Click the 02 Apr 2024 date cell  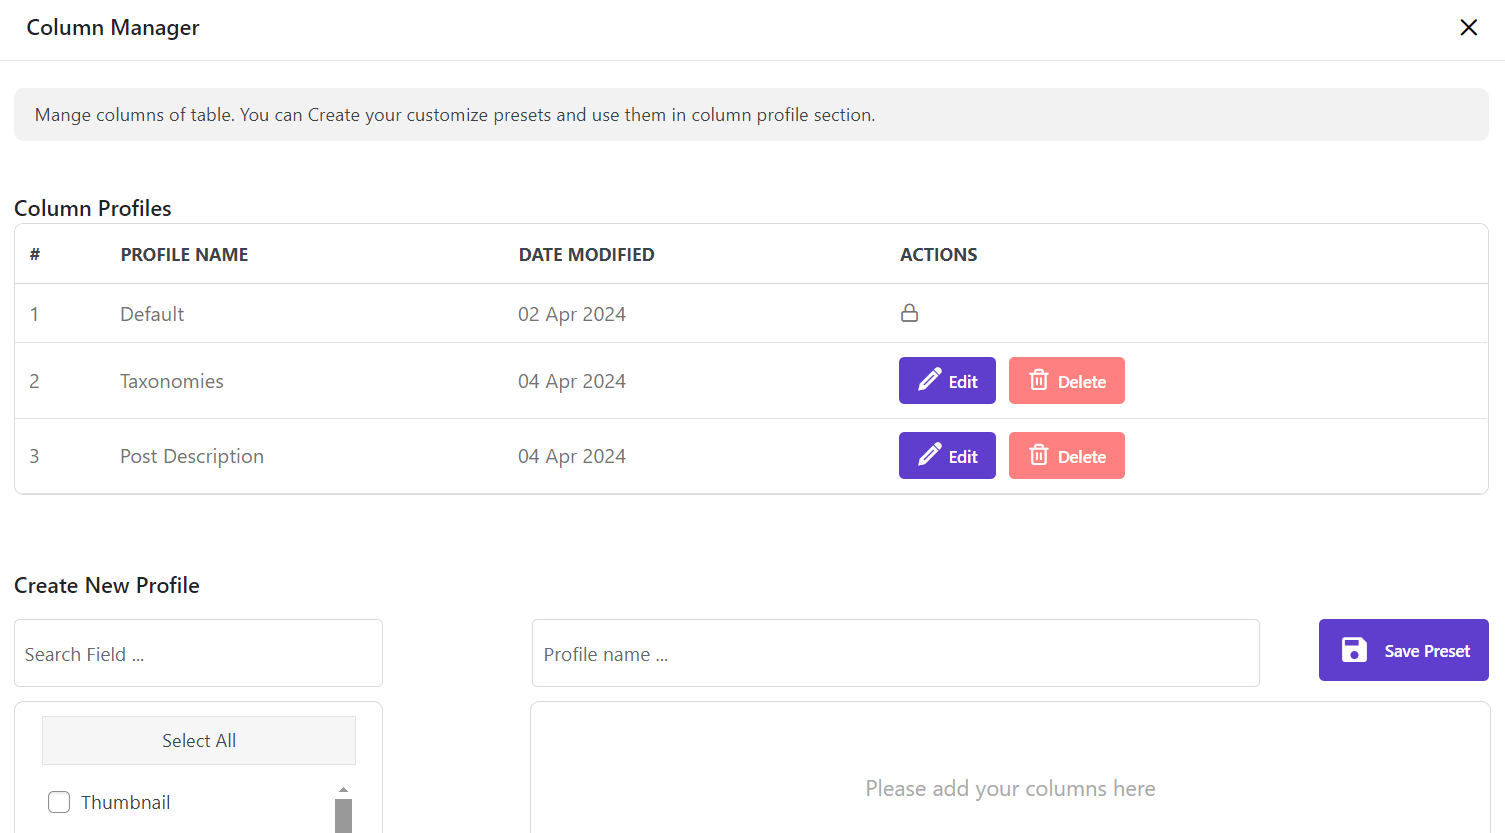572,314
